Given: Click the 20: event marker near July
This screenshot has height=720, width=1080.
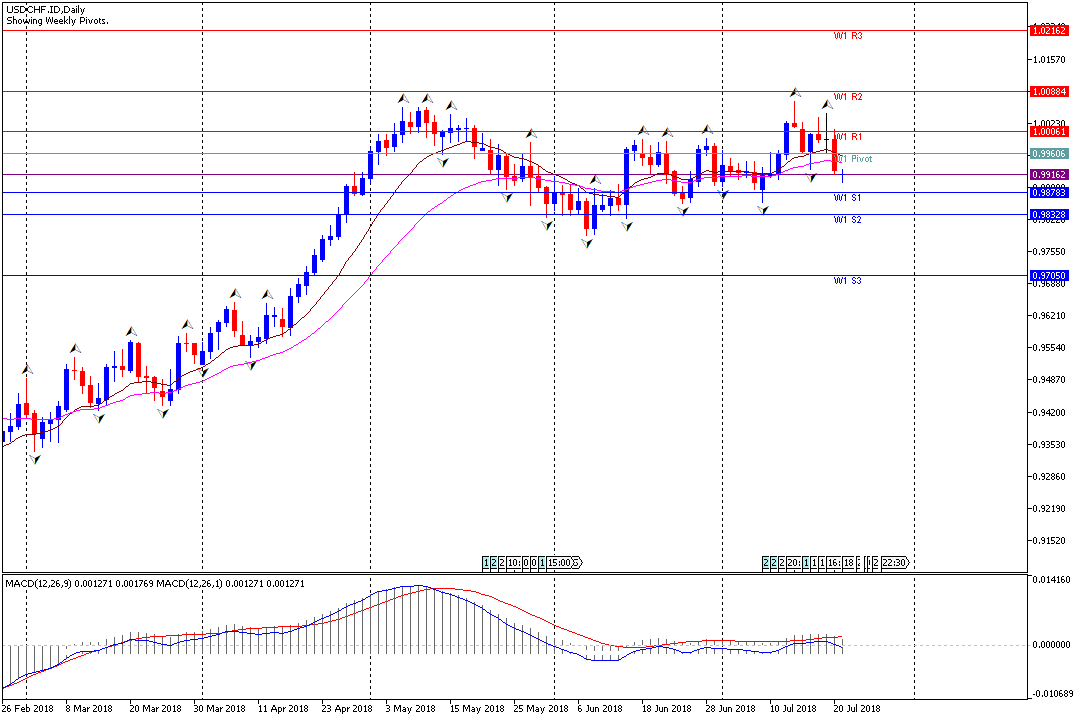Looking at the screenshot, I should [x=793, y=563].
